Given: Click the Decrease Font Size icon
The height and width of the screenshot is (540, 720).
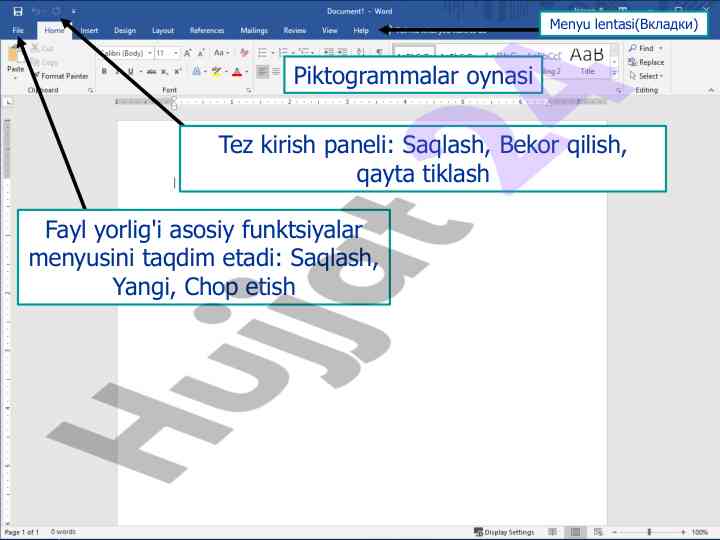Looking at the screenshot, I should 201,53.
